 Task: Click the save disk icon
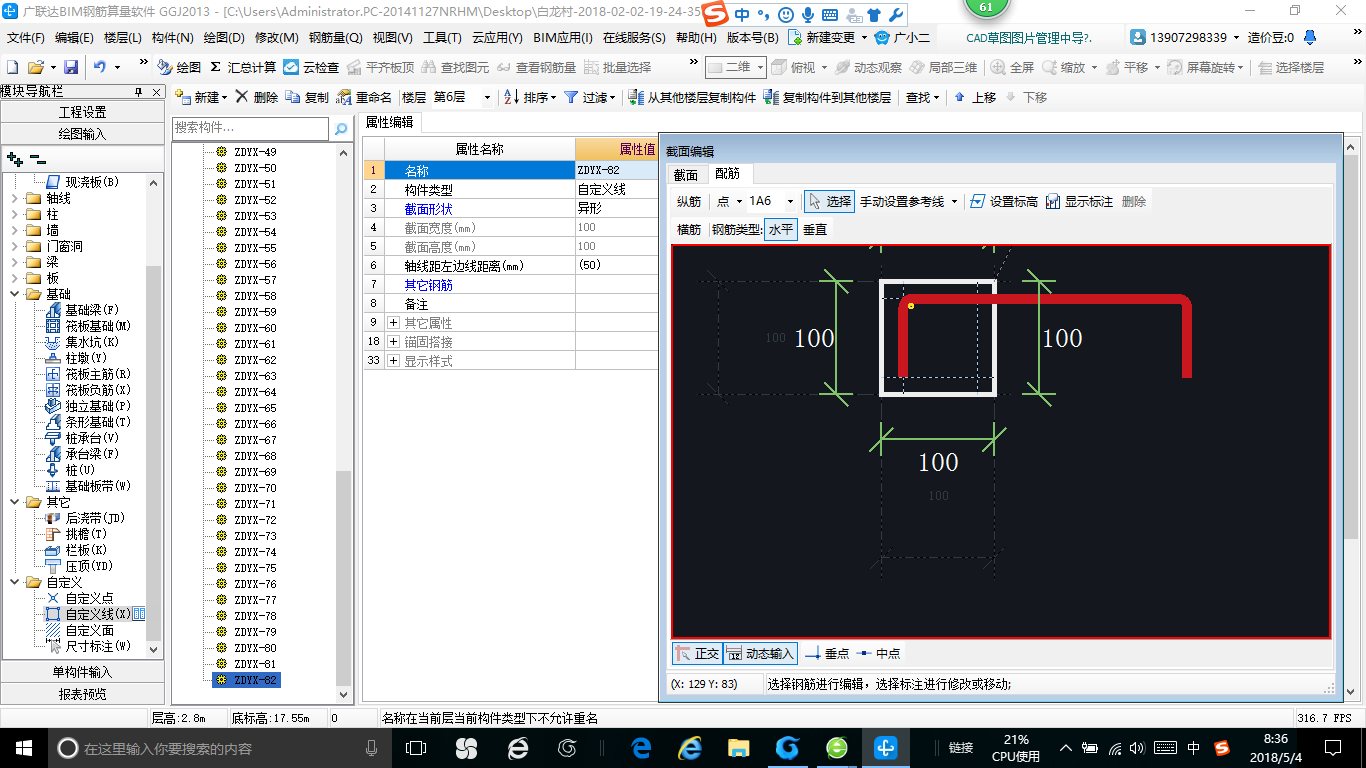click(71, 67)
